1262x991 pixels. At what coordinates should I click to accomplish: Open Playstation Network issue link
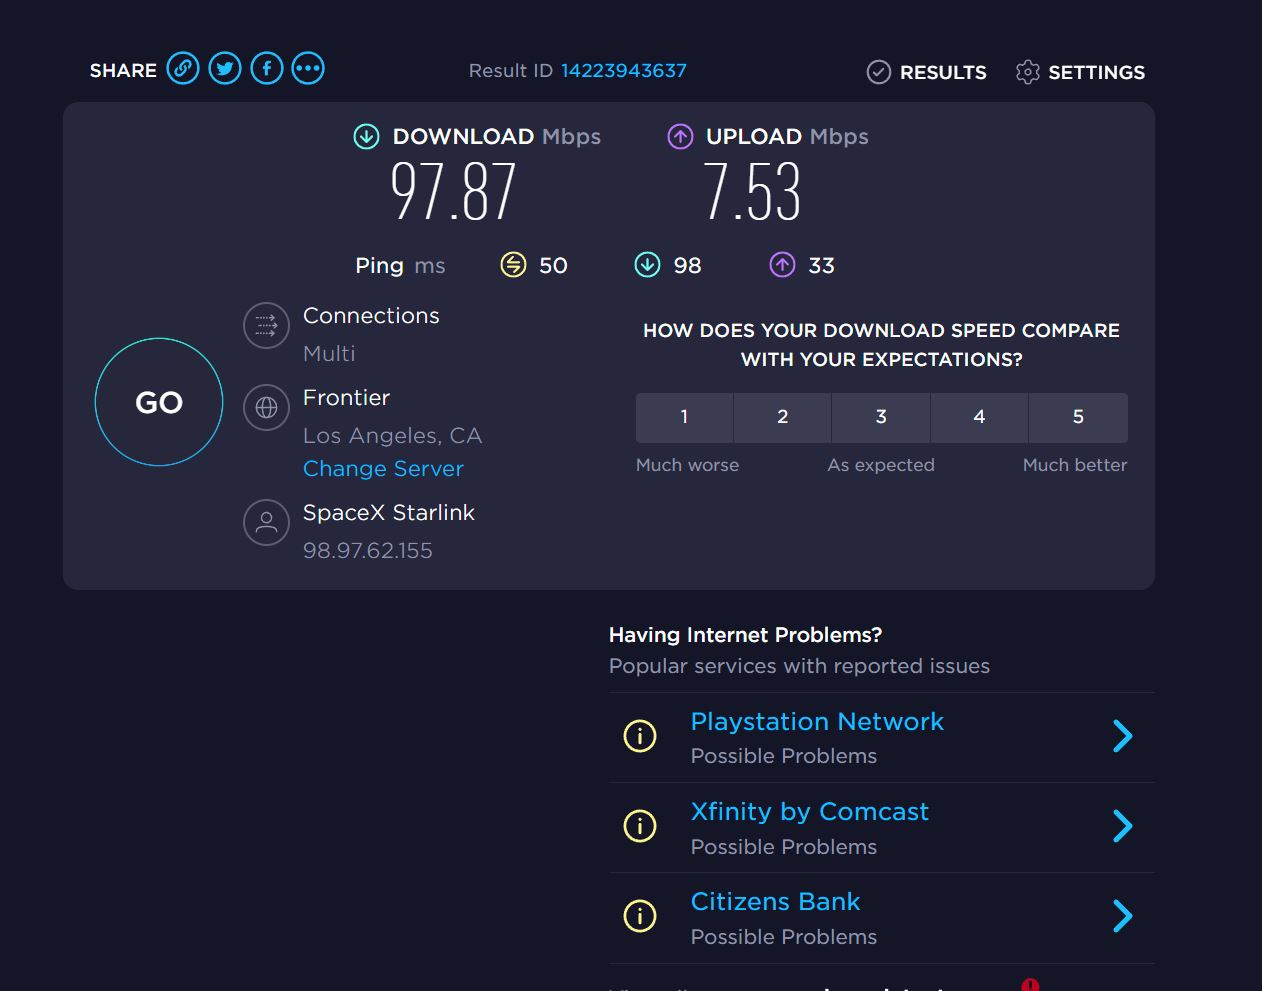pyautogui.click(x=817, y=721)
